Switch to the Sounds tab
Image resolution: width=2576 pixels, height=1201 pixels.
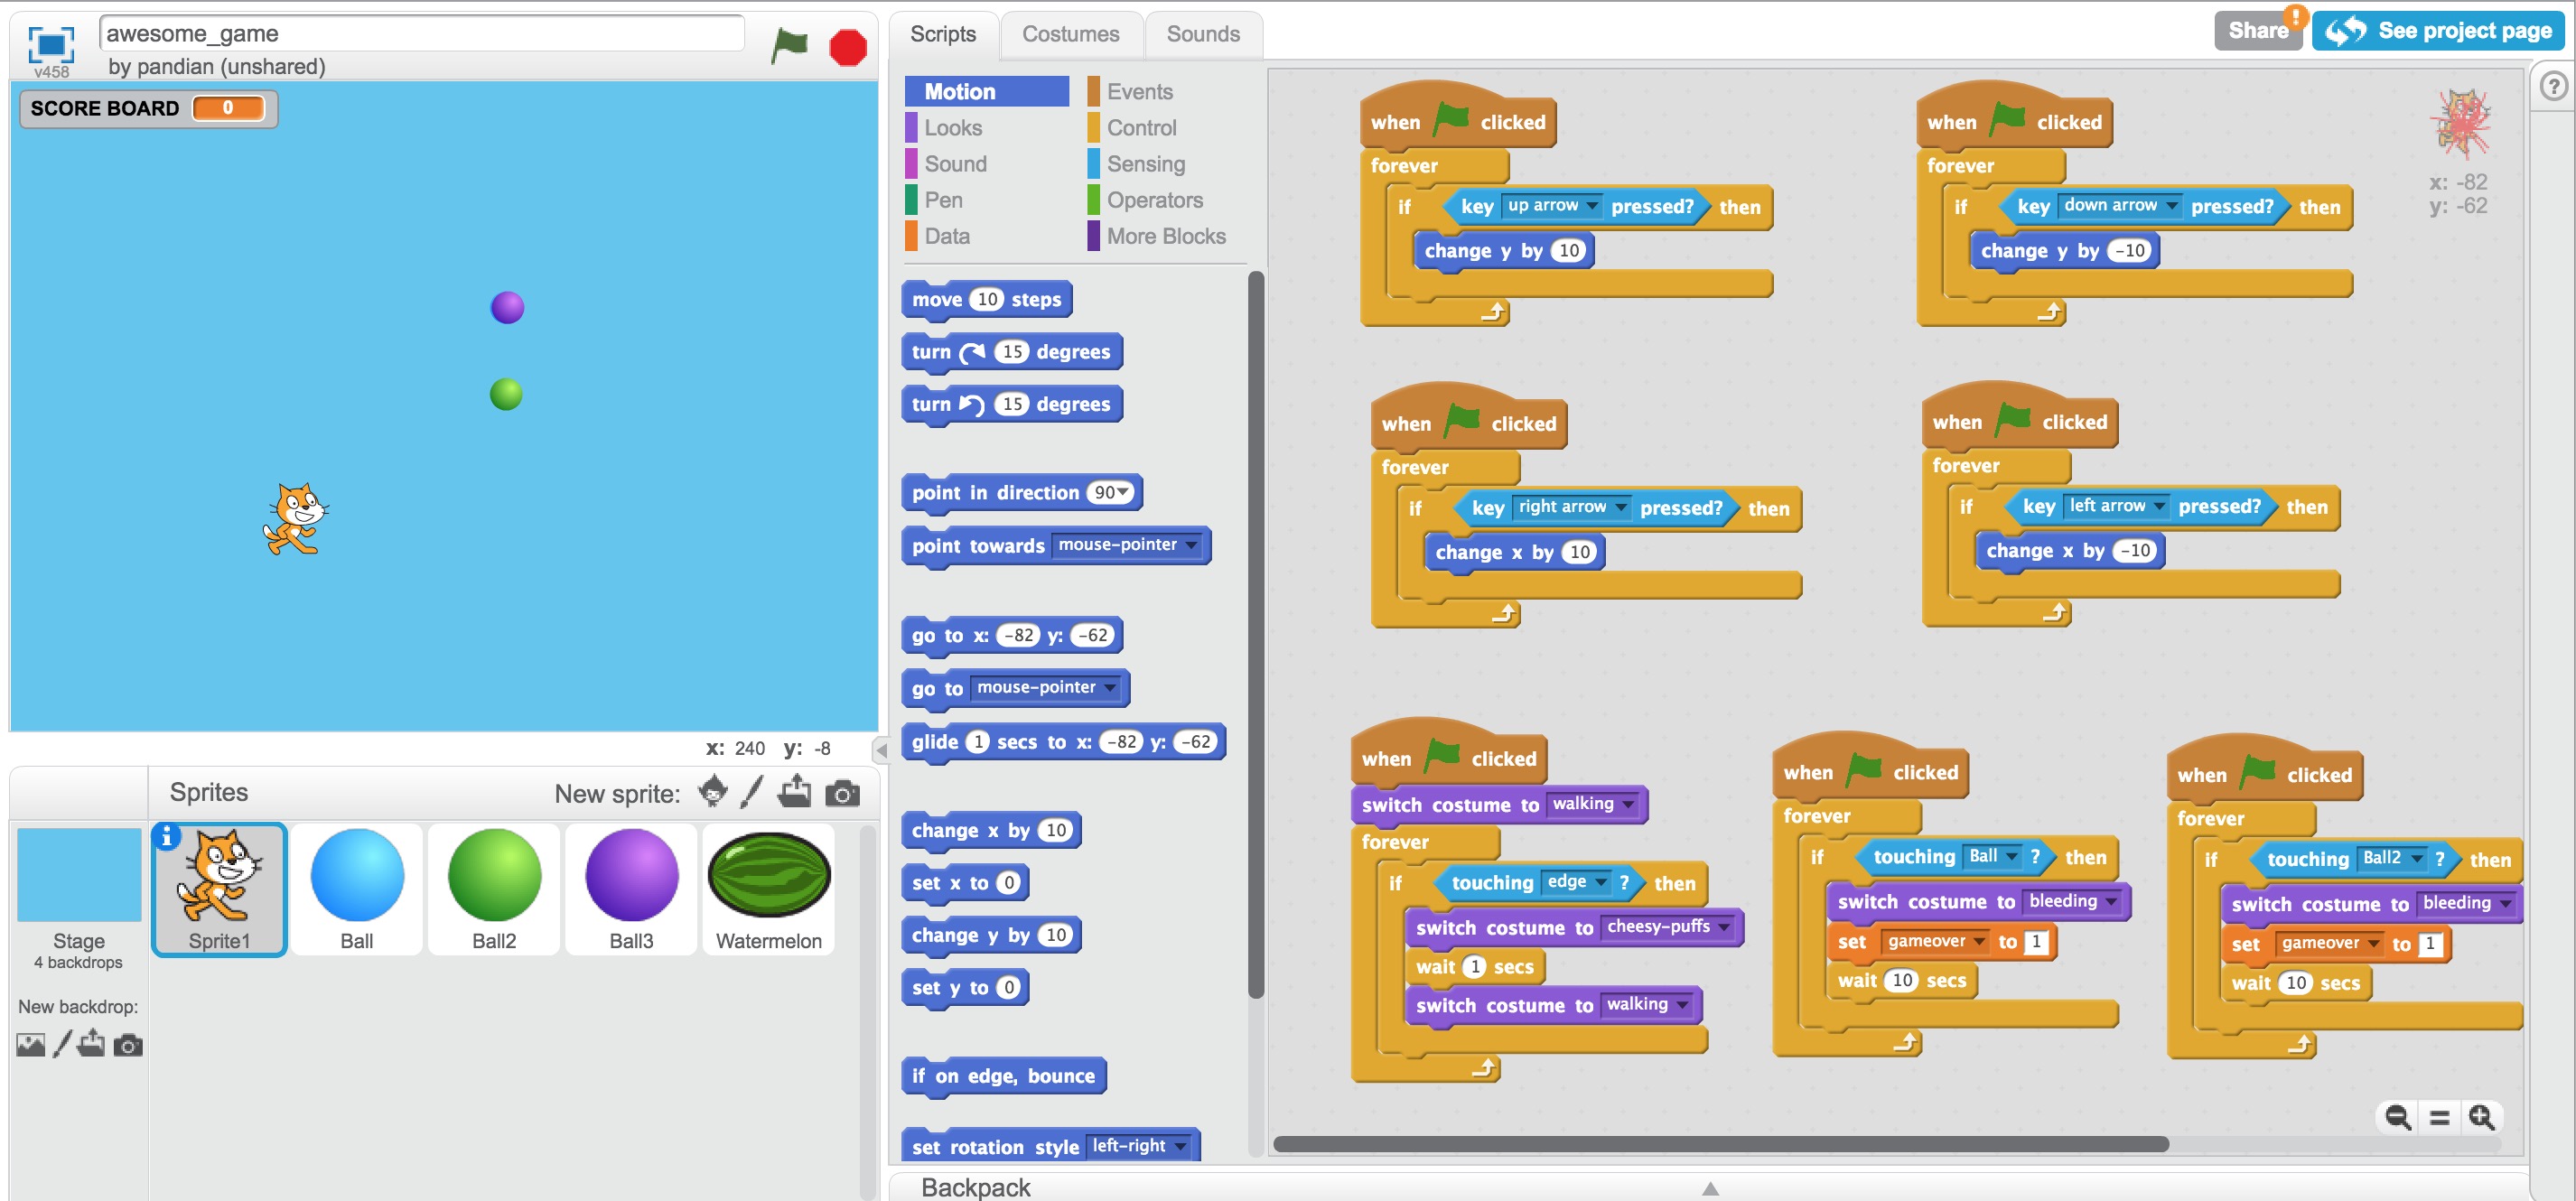[x=1202, y=34]
